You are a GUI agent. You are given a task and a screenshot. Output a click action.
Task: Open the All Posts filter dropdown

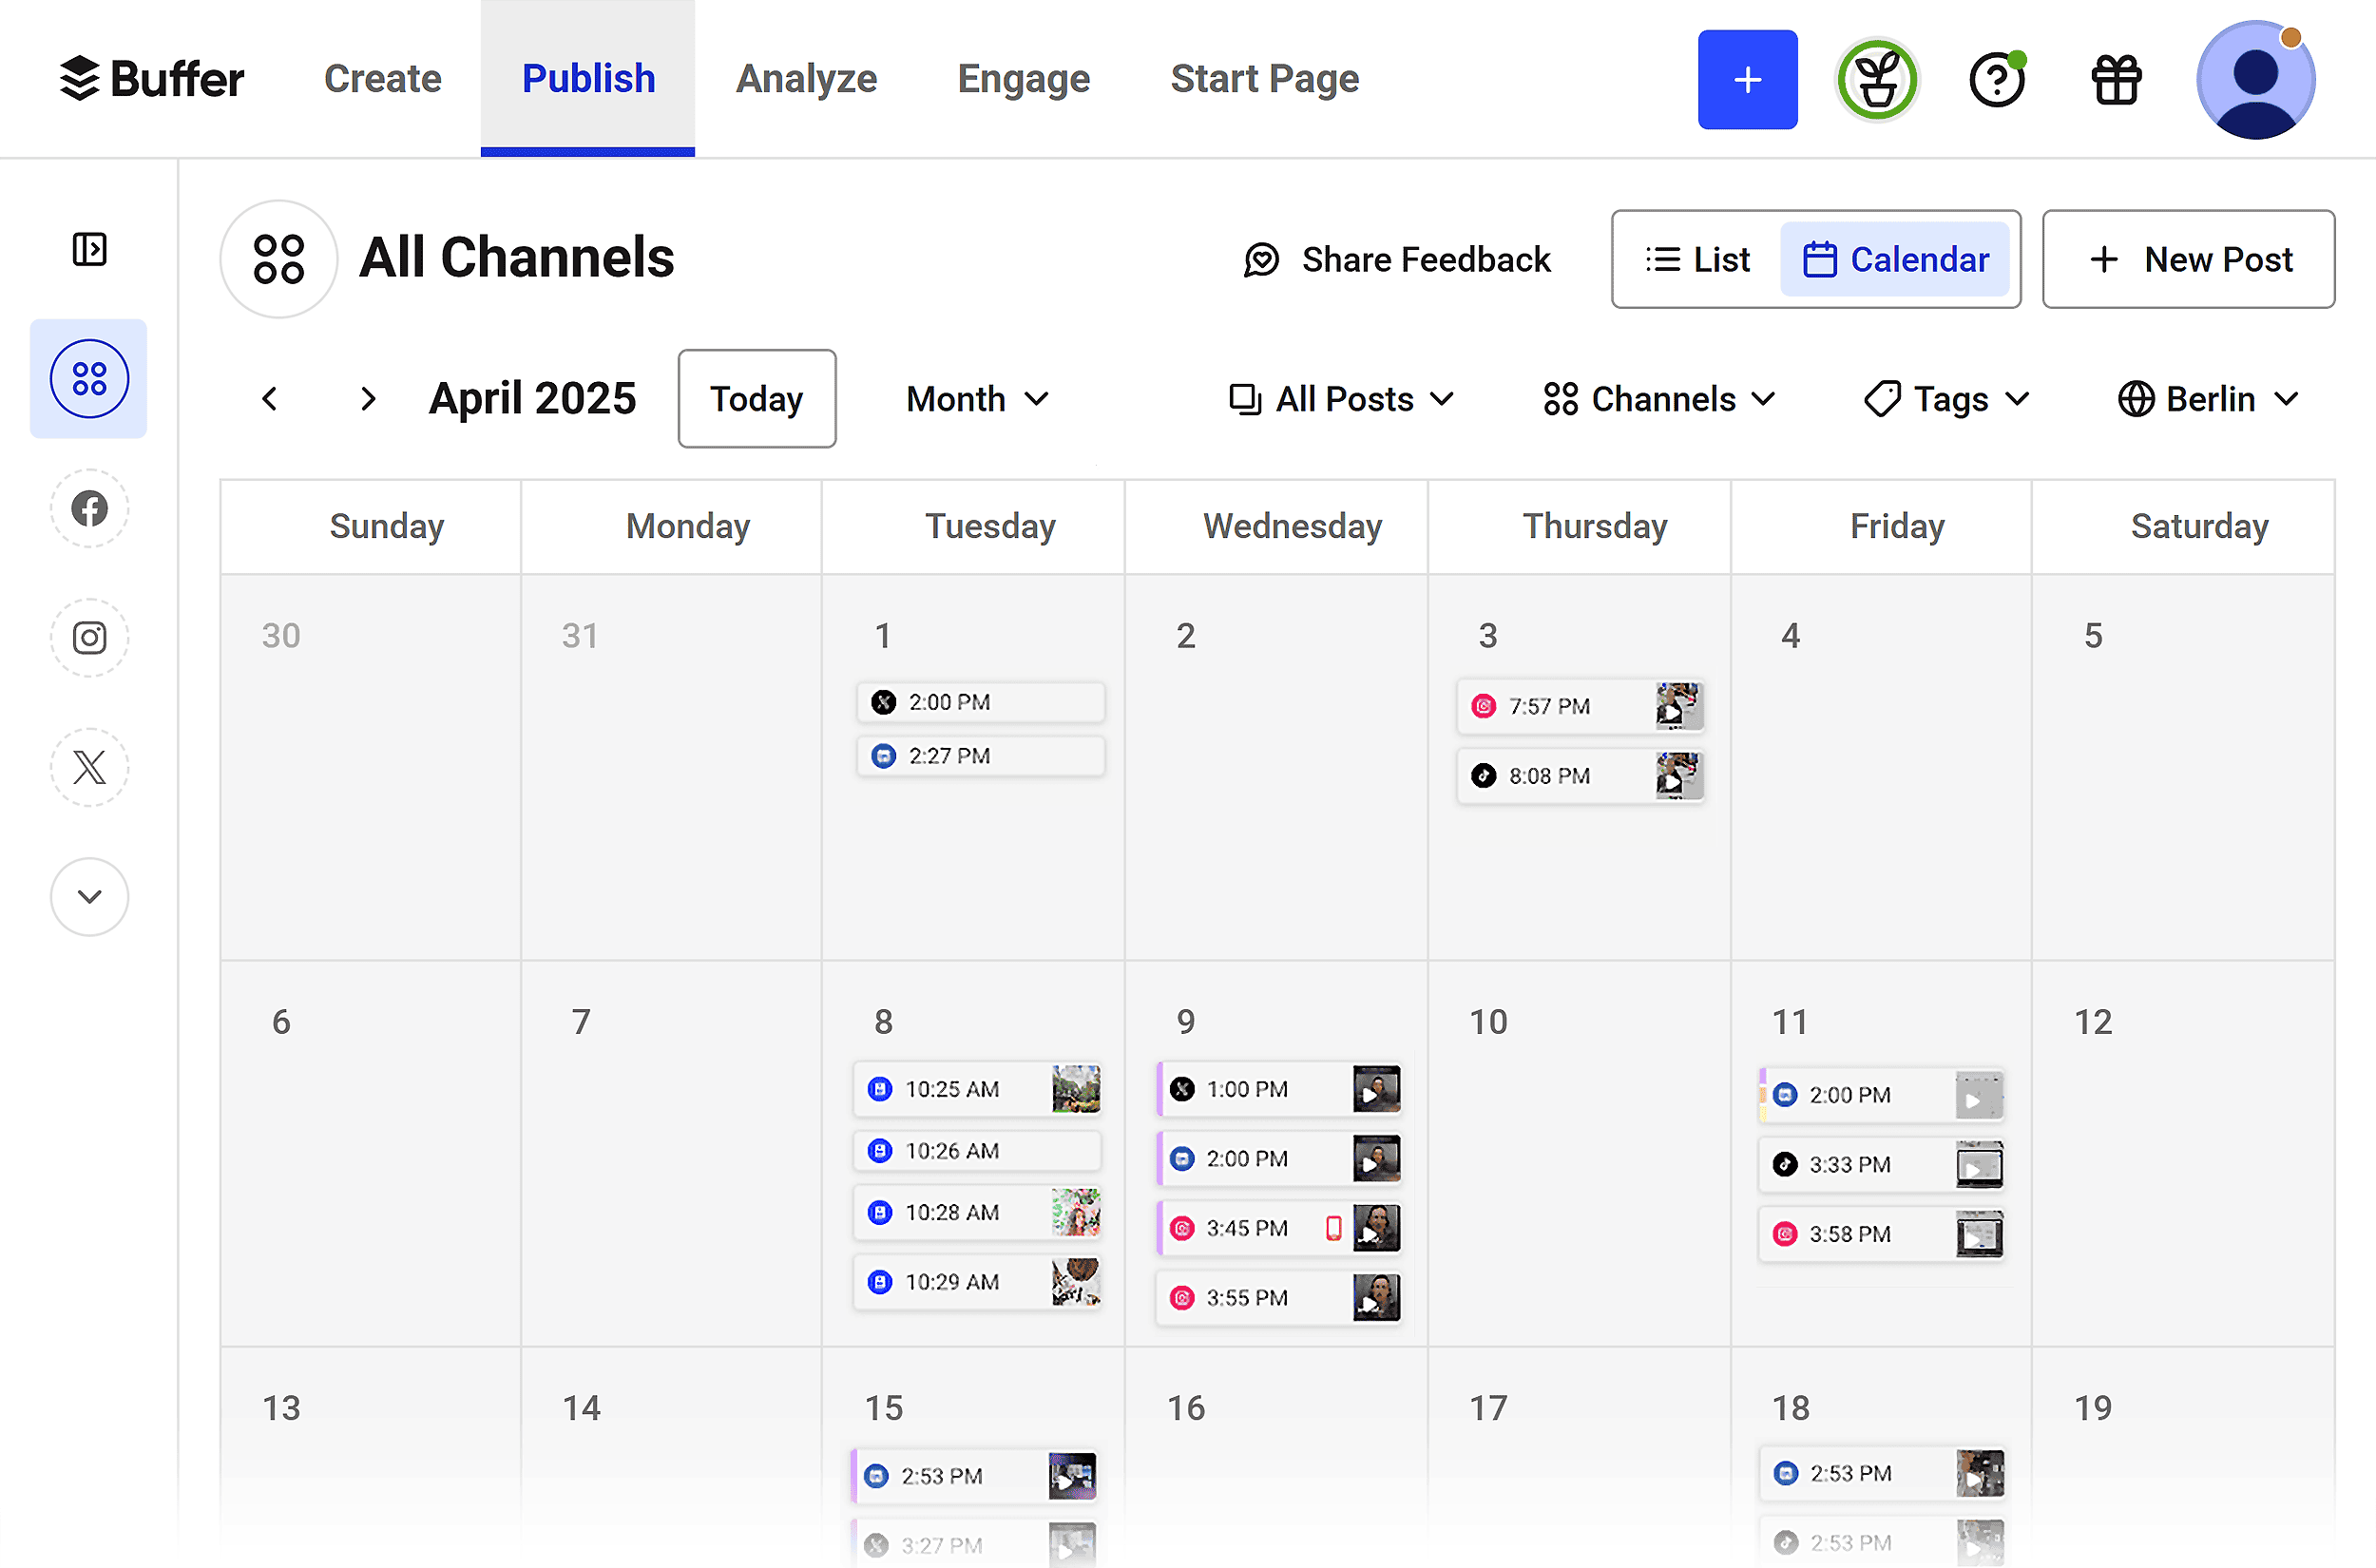(1340, 399)
